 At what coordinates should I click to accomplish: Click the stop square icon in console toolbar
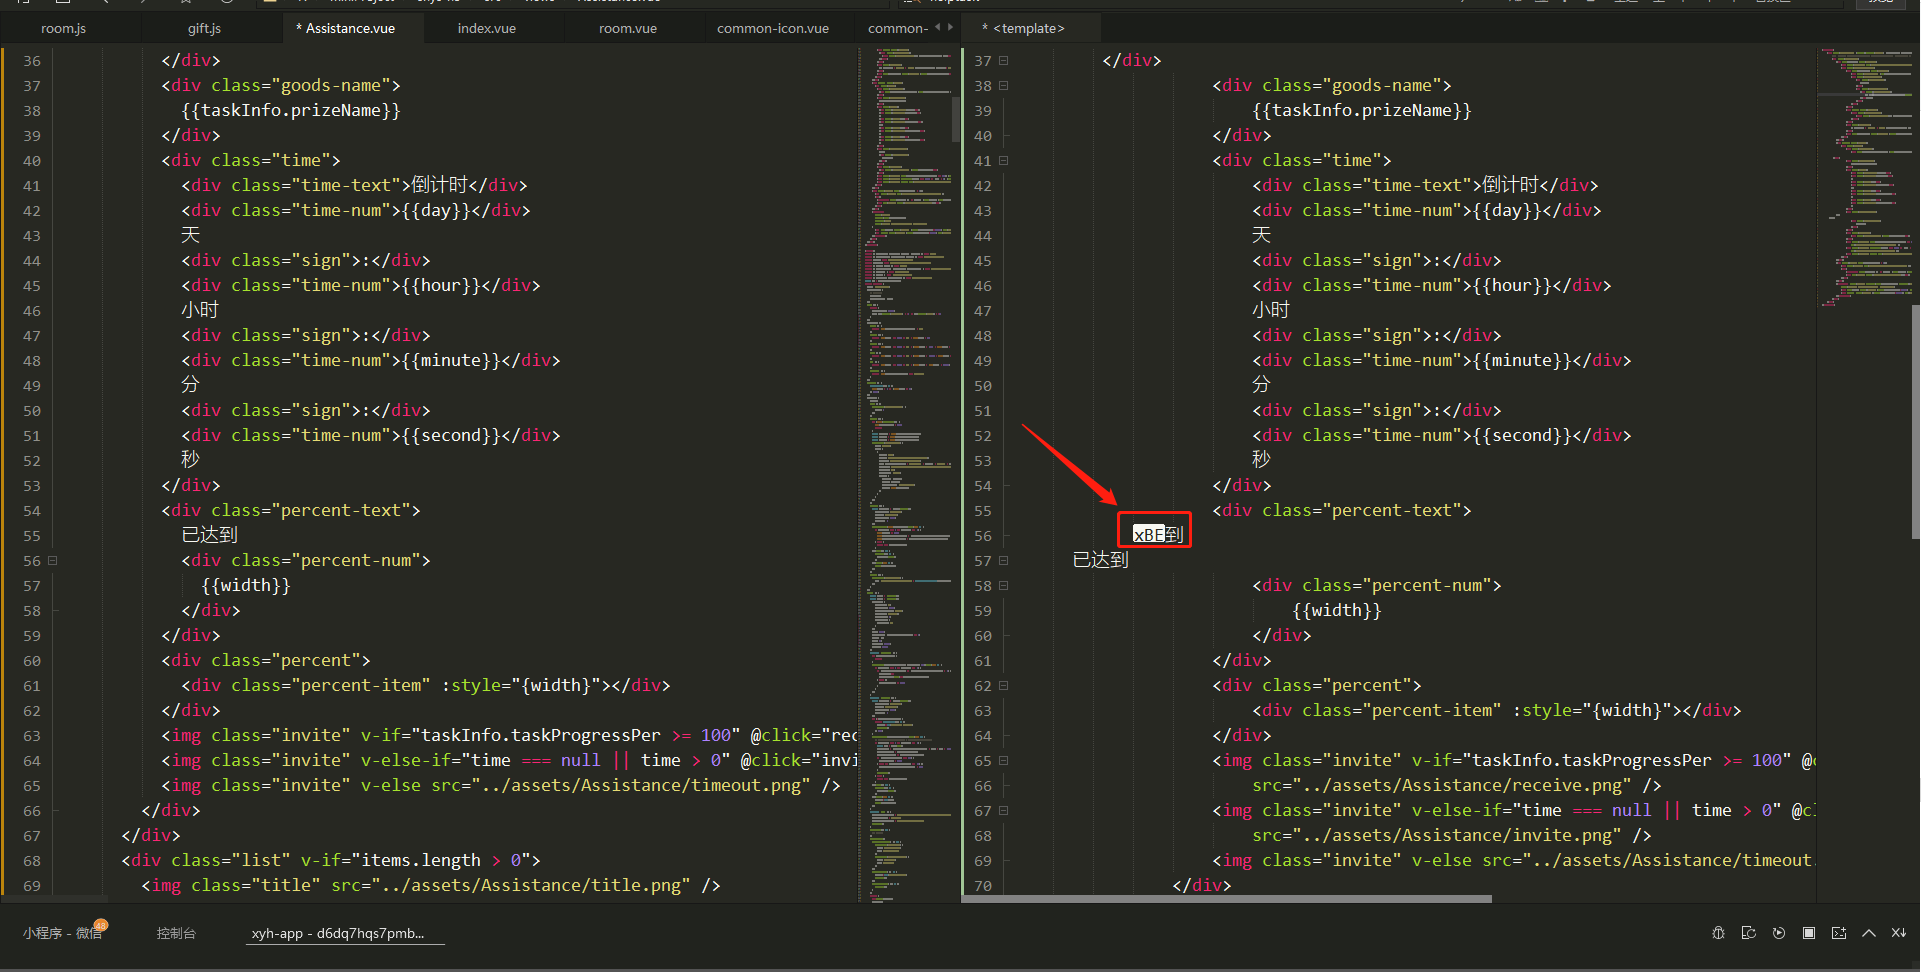click(x=1808, y=933)
